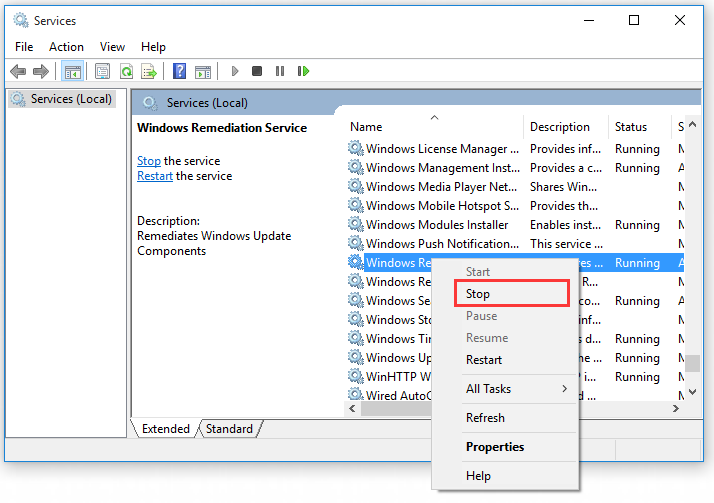Click the horizontal scrollbar right arrow
Image resolution: width=714 pixels, height=503 pixels.
(676, 408)
